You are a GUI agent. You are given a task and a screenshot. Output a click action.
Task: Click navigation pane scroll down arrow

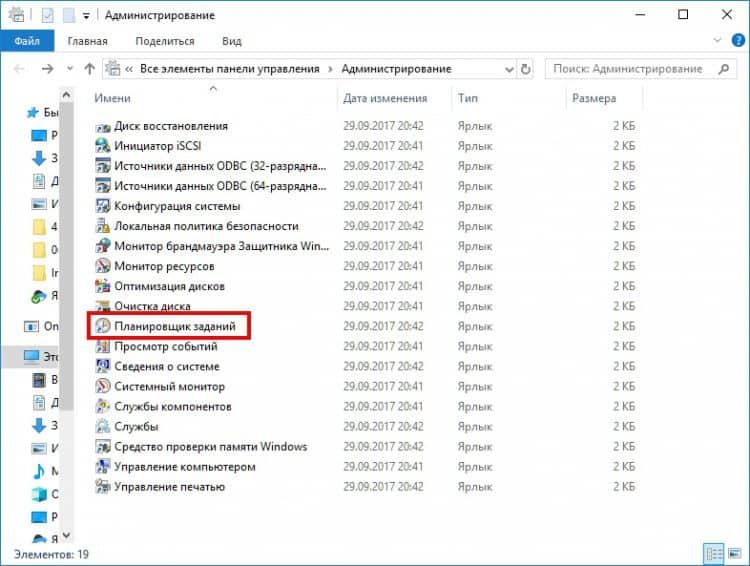(66, 535)
